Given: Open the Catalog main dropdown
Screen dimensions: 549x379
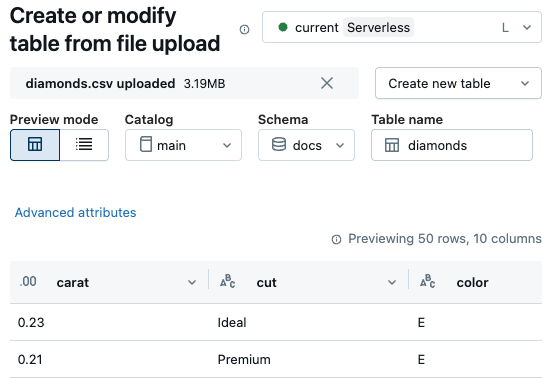Looking at the screenshot, I should pos(183,145).
